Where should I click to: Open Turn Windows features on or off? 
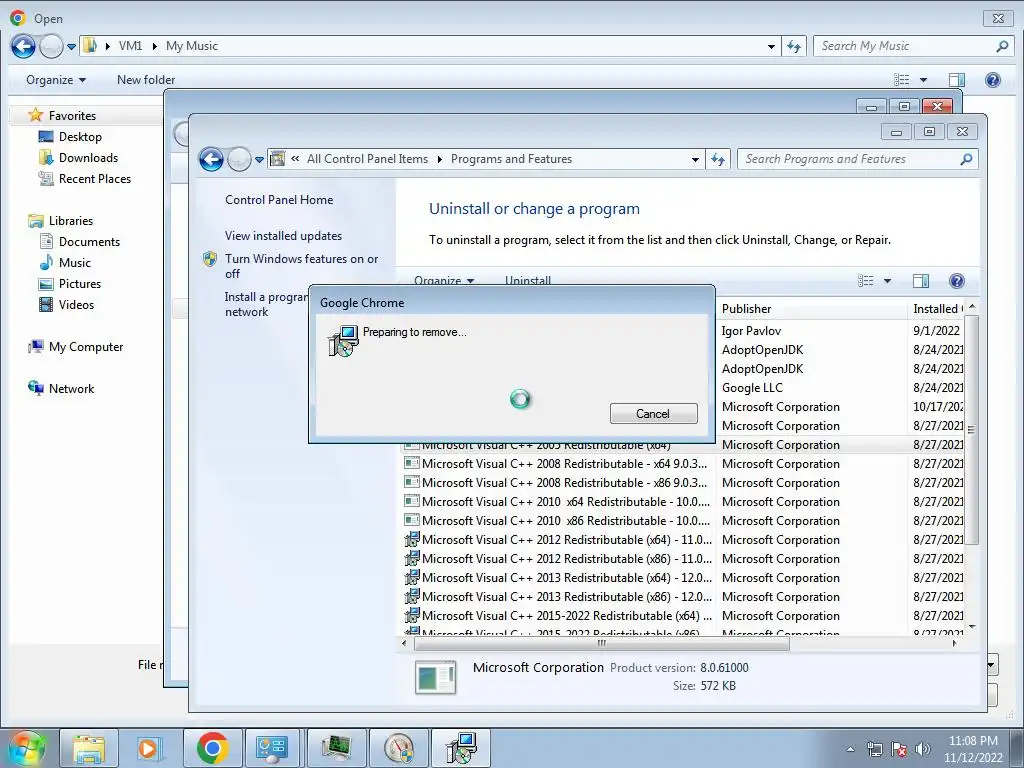[x=302, y=266]
